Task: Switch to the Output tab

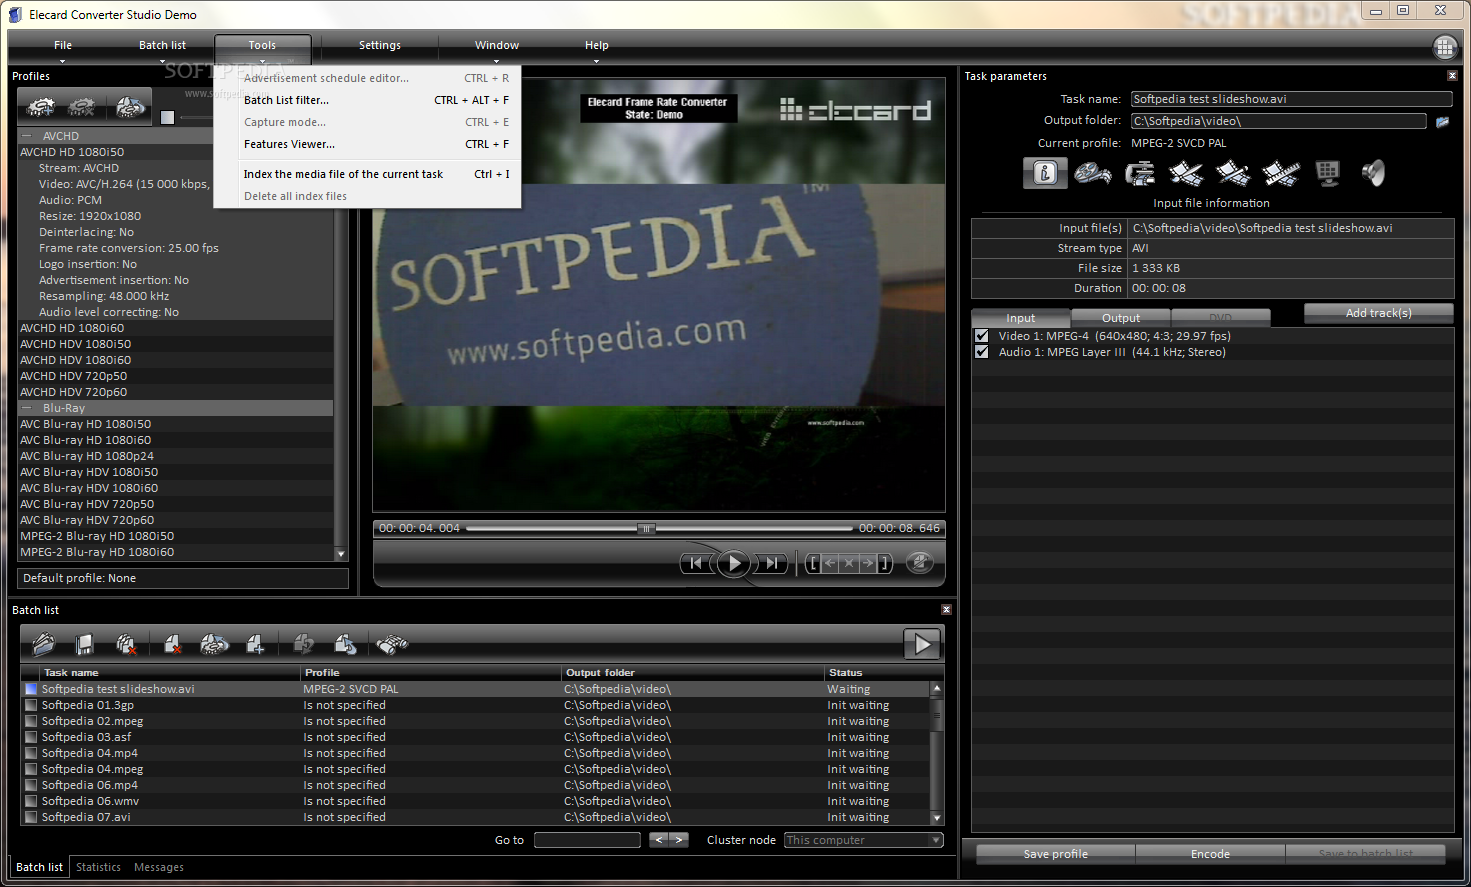Action: [1121, 318]
